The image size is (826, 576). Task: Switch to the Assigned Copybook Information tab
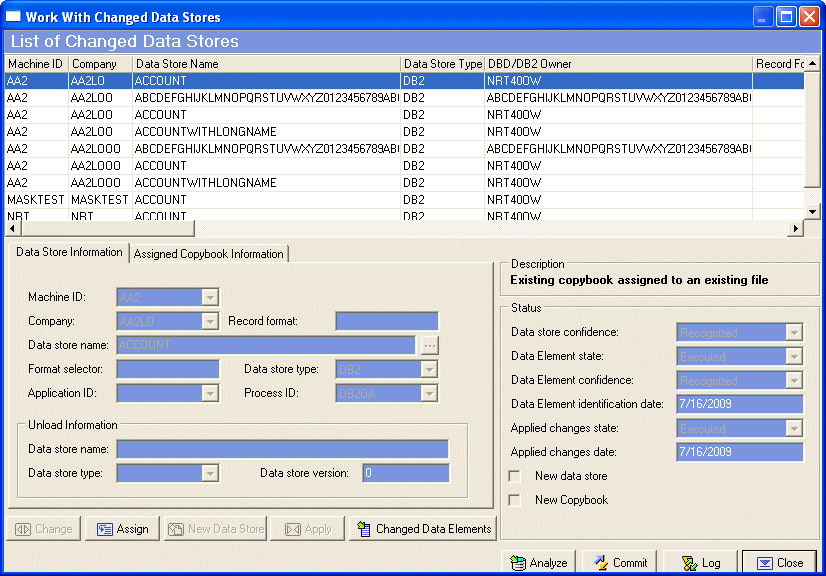point(208,253)
